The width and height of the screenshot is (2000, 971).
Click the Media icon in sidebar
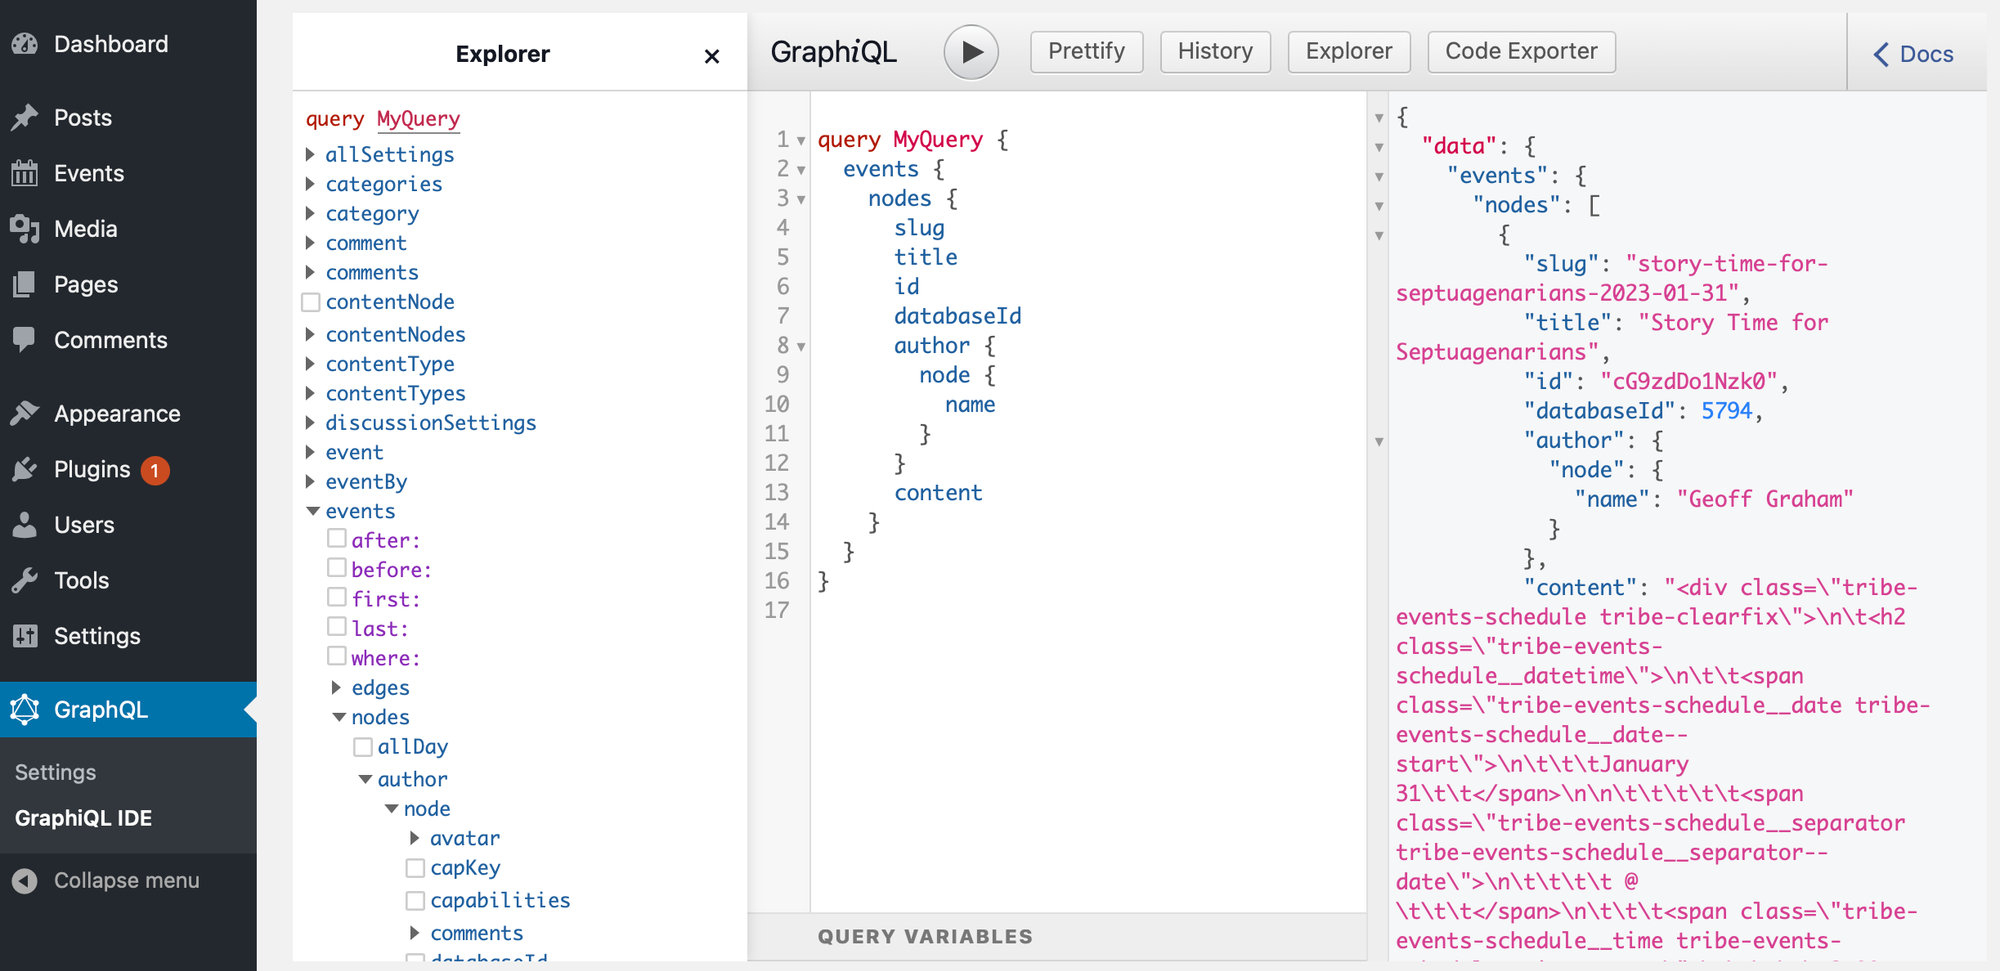coord(25,229)
